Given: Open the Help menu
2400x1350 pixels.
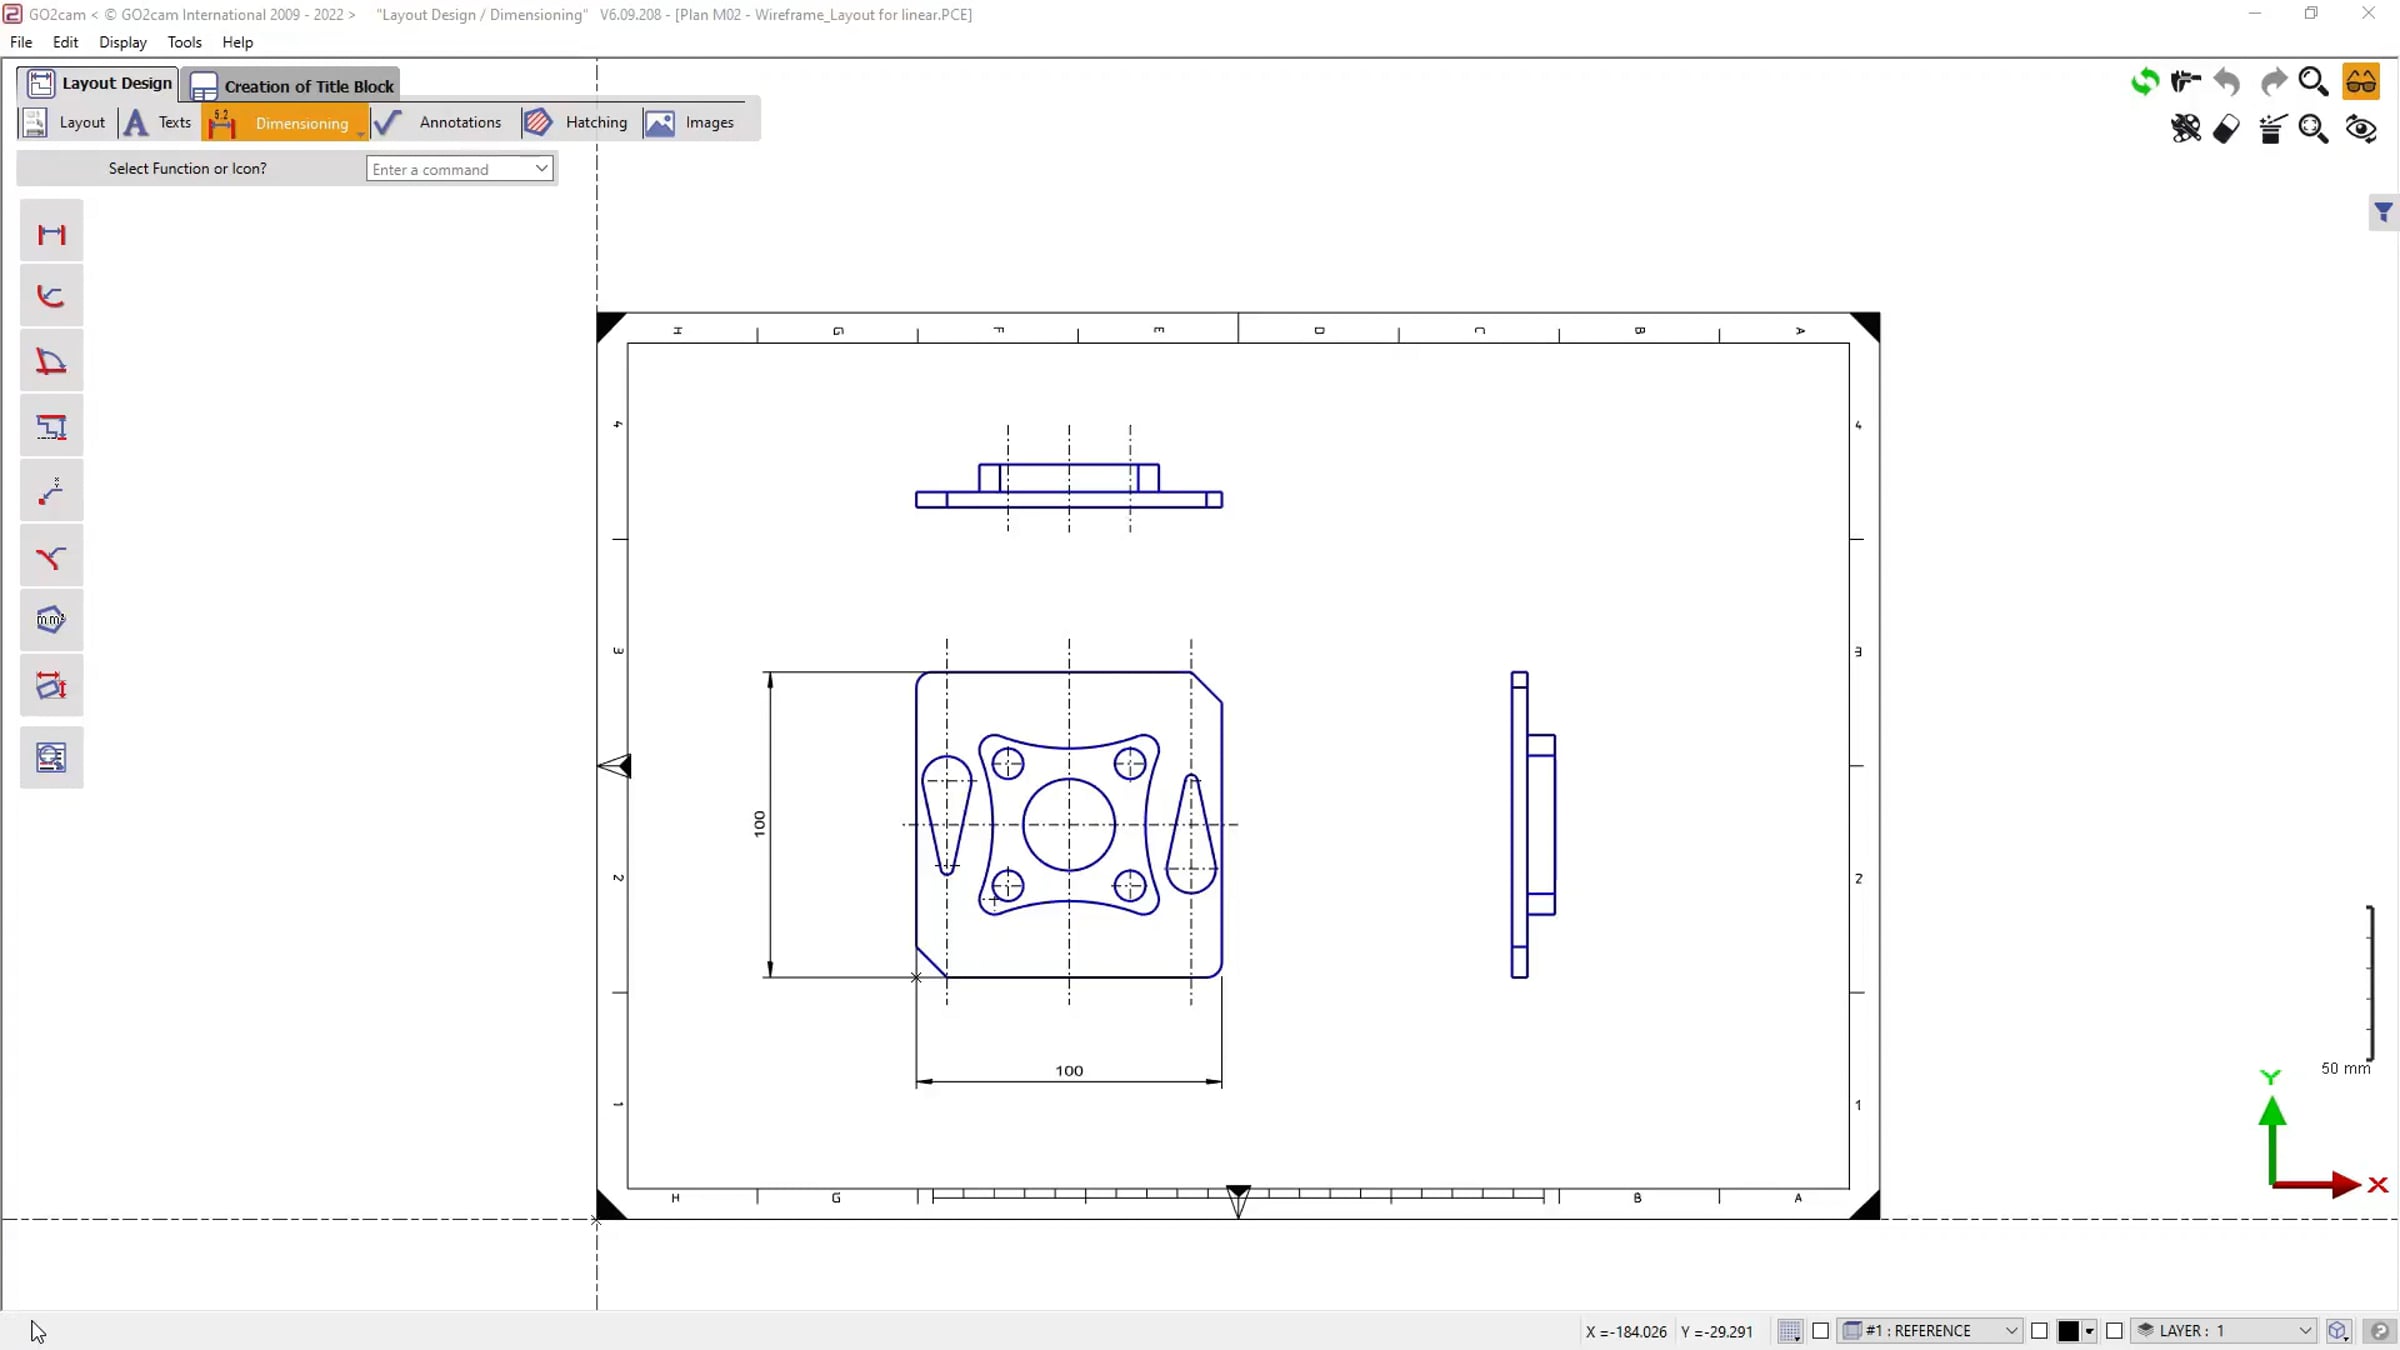Looking at the screenshot, I should click(238, 42).
